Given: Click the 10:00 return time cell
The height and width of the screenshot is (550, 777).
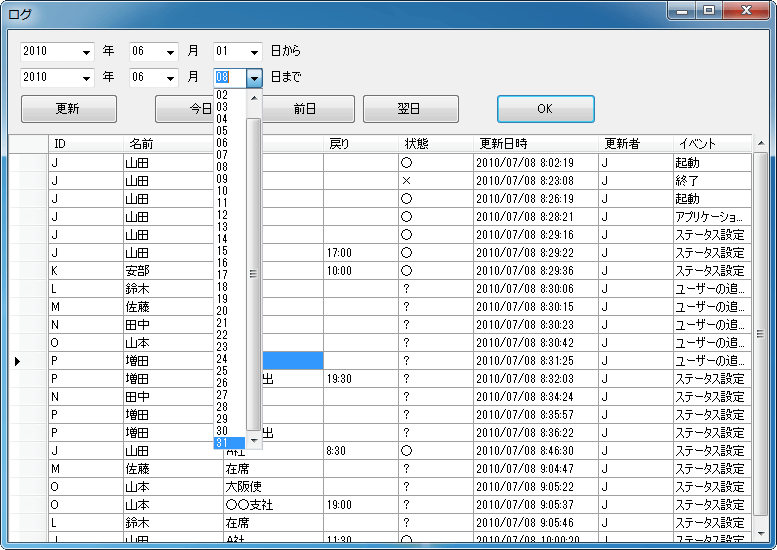Looking at the screenshot, I should click(x=361, y=271).
